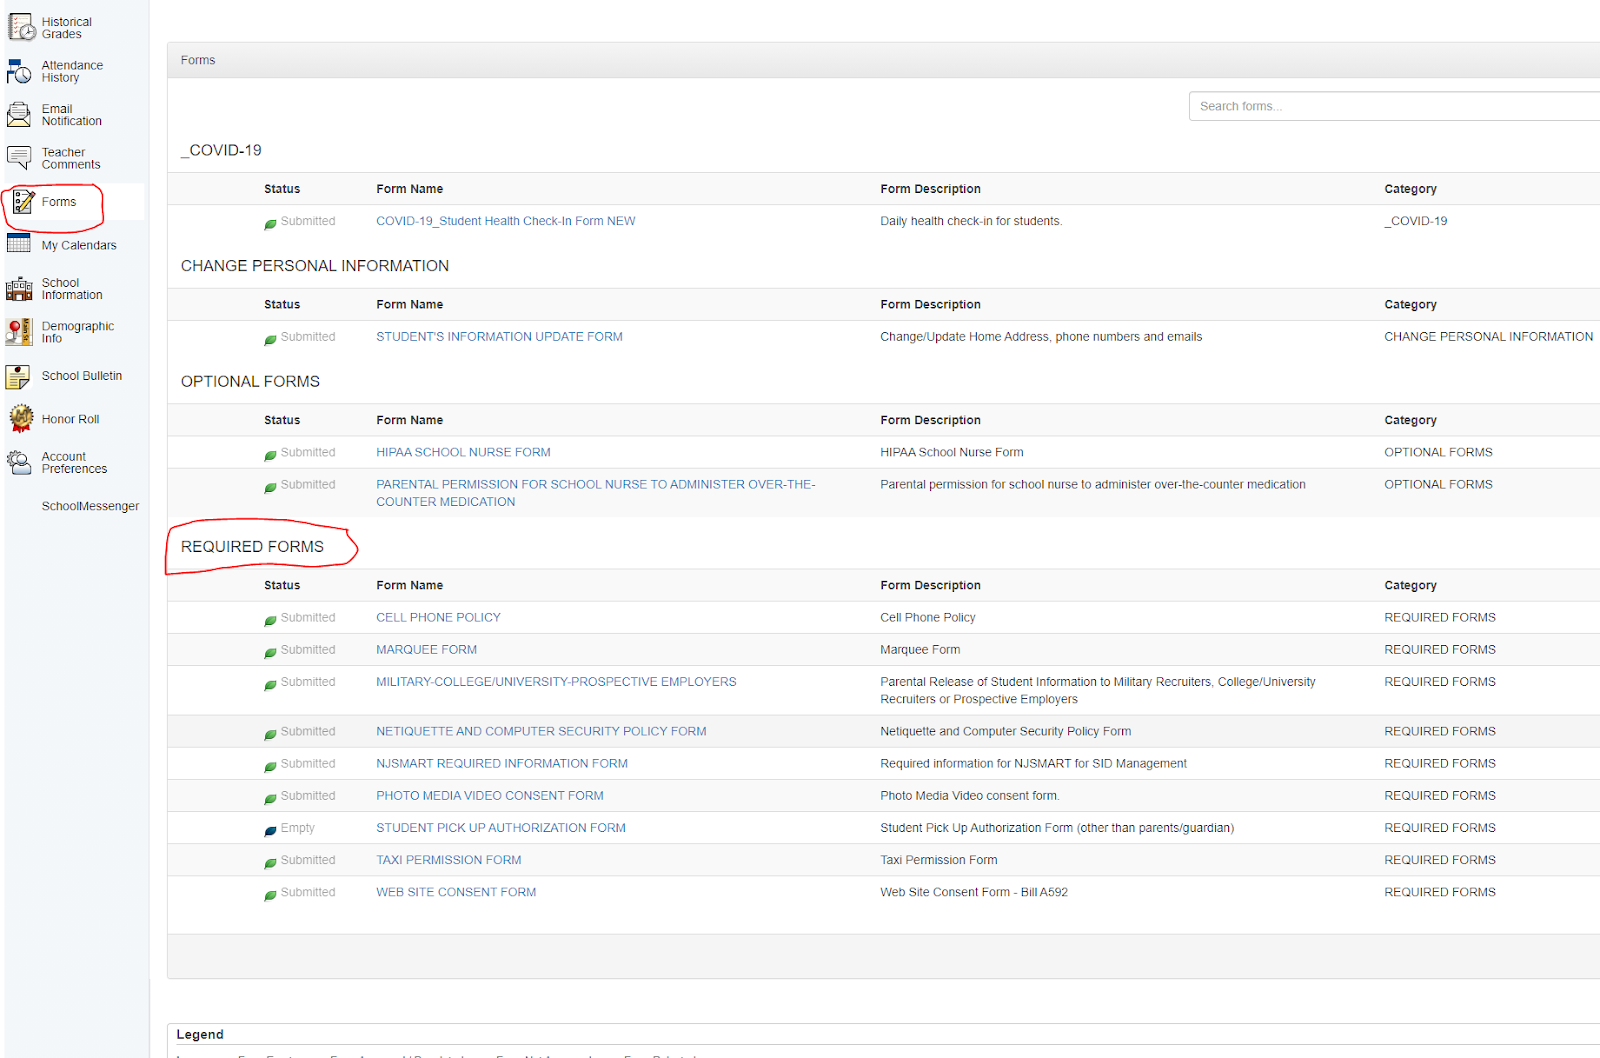Select Teacher Comments in the sidebar
Viewport: 1600px width, 1058px height.
71,158
